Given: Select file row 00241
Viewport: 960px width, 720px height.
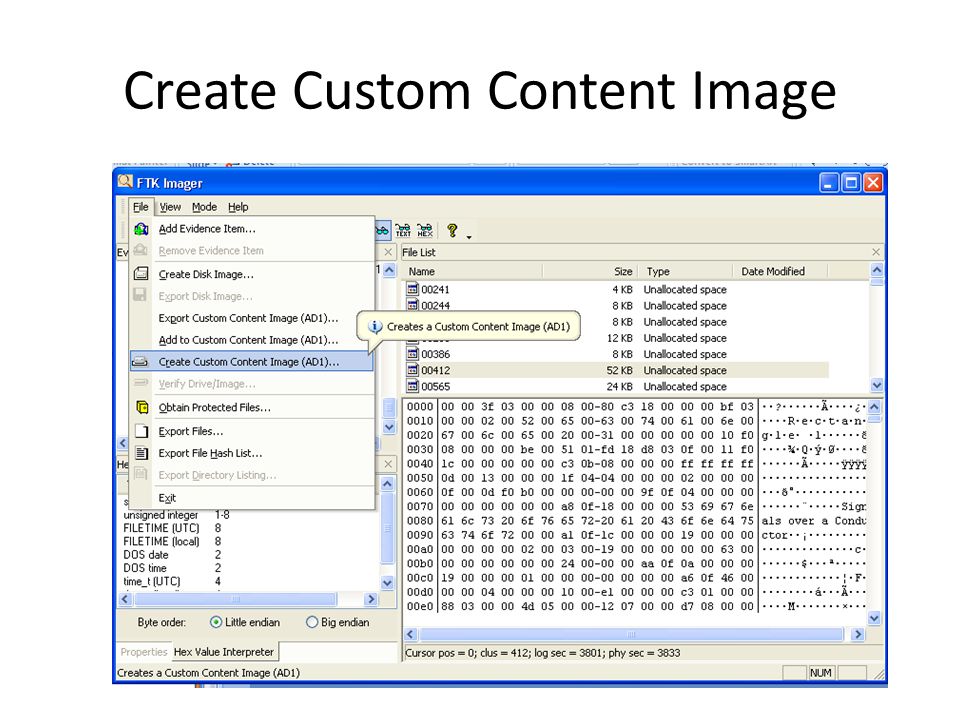Looking at the screenshot, I should click(616, 289).
